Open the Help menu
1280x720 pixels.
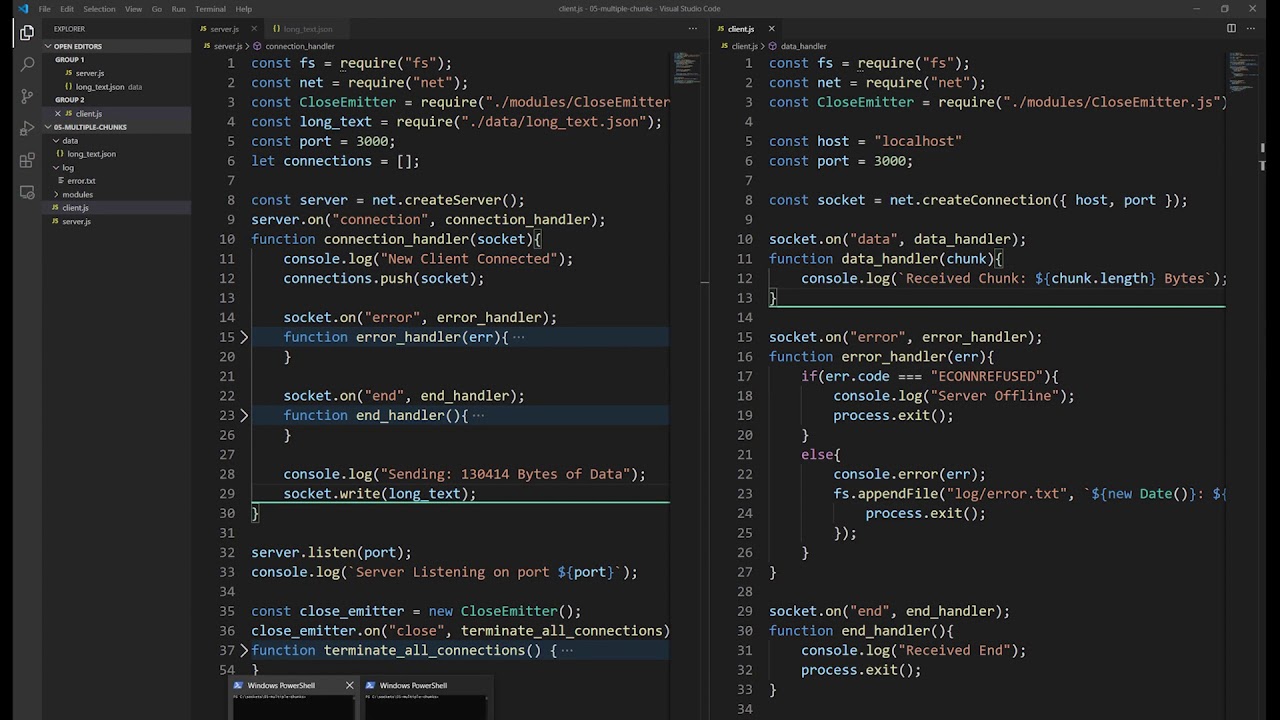pyautogui.click(x=243, y=9)
